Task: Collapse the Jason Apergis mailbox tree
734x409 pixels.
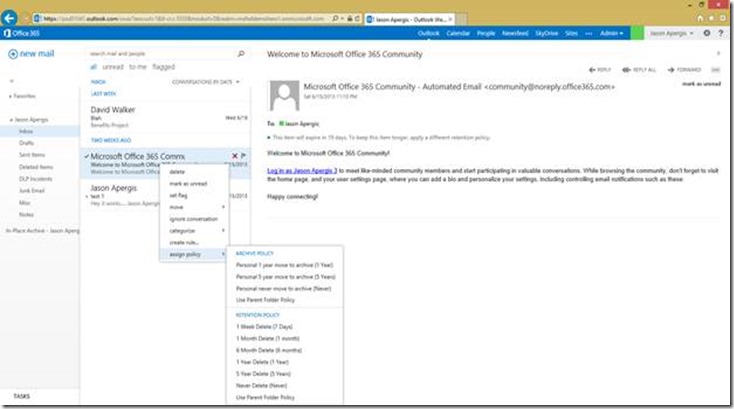Action: click(11, 120)
